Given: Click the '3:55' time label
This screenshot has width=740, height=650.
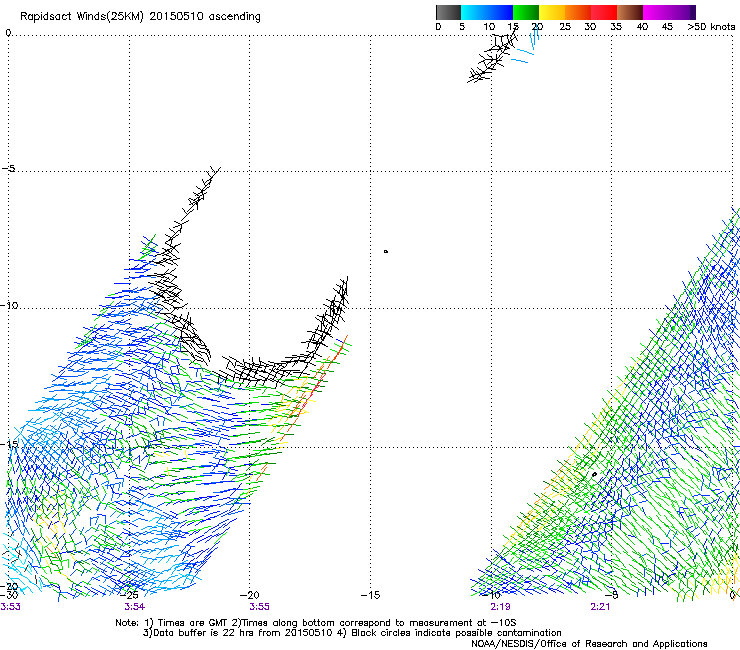Looking at the screenshot, I should click(259, 607).
